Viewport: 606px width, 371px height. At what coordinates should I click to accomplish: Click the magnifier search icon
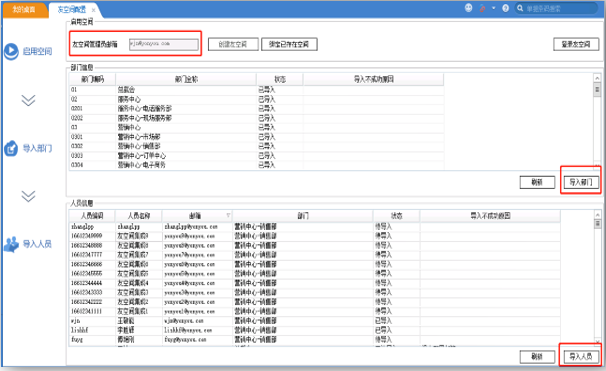pos(520,8)
